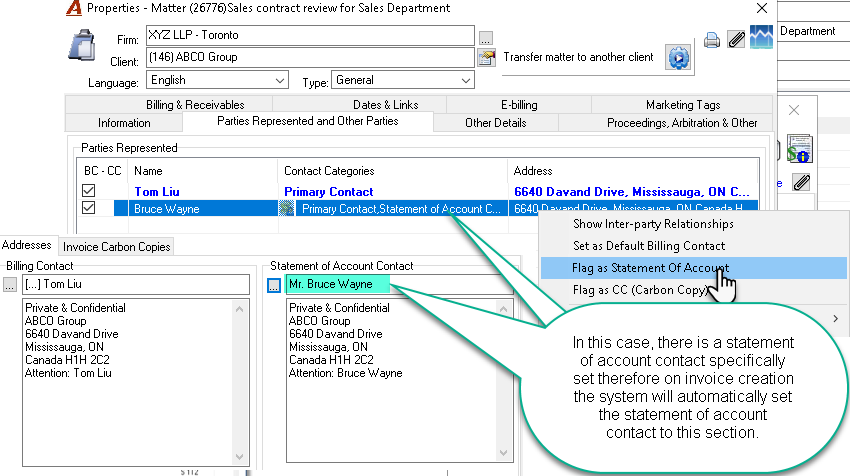
Task: Close the Properties - Matter window
Action: tap(762, 8)
